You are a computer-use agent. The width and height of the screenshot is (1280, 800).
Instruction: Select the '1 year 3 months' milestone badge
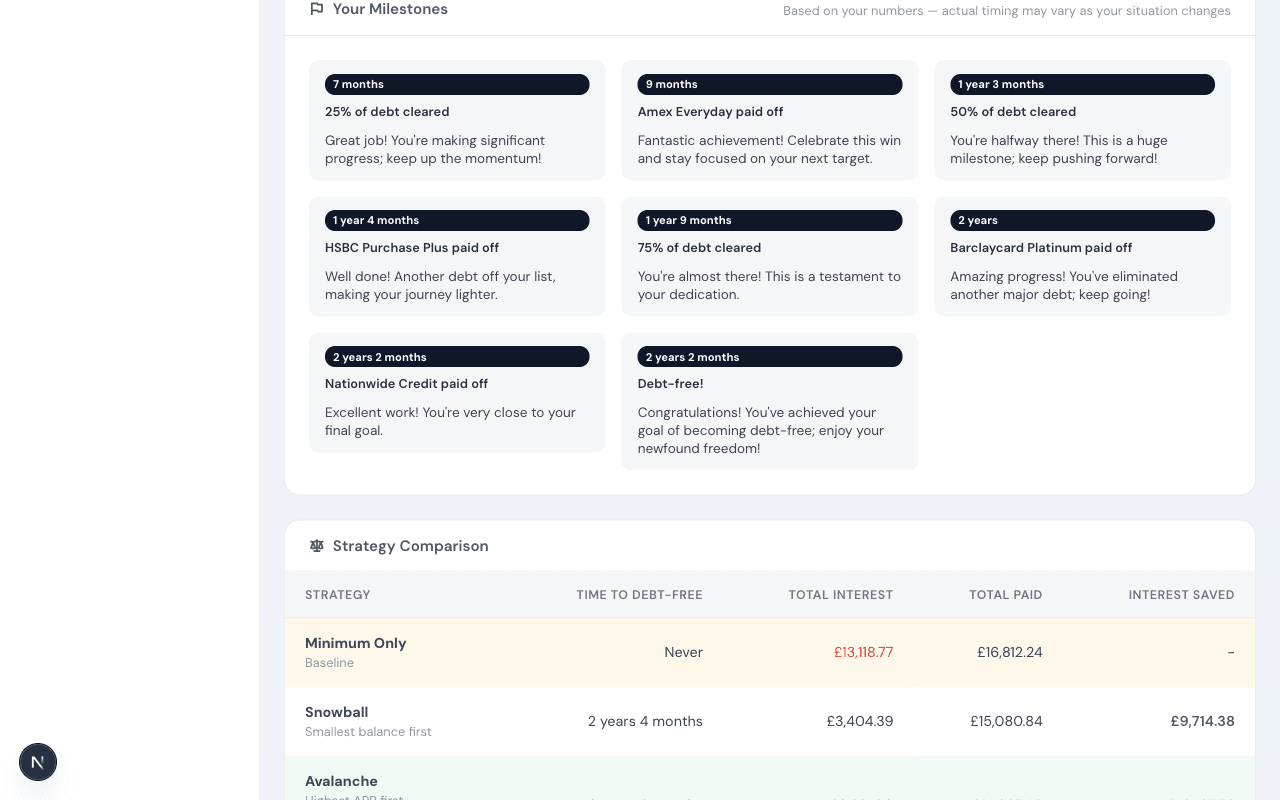pos(1082,84)
